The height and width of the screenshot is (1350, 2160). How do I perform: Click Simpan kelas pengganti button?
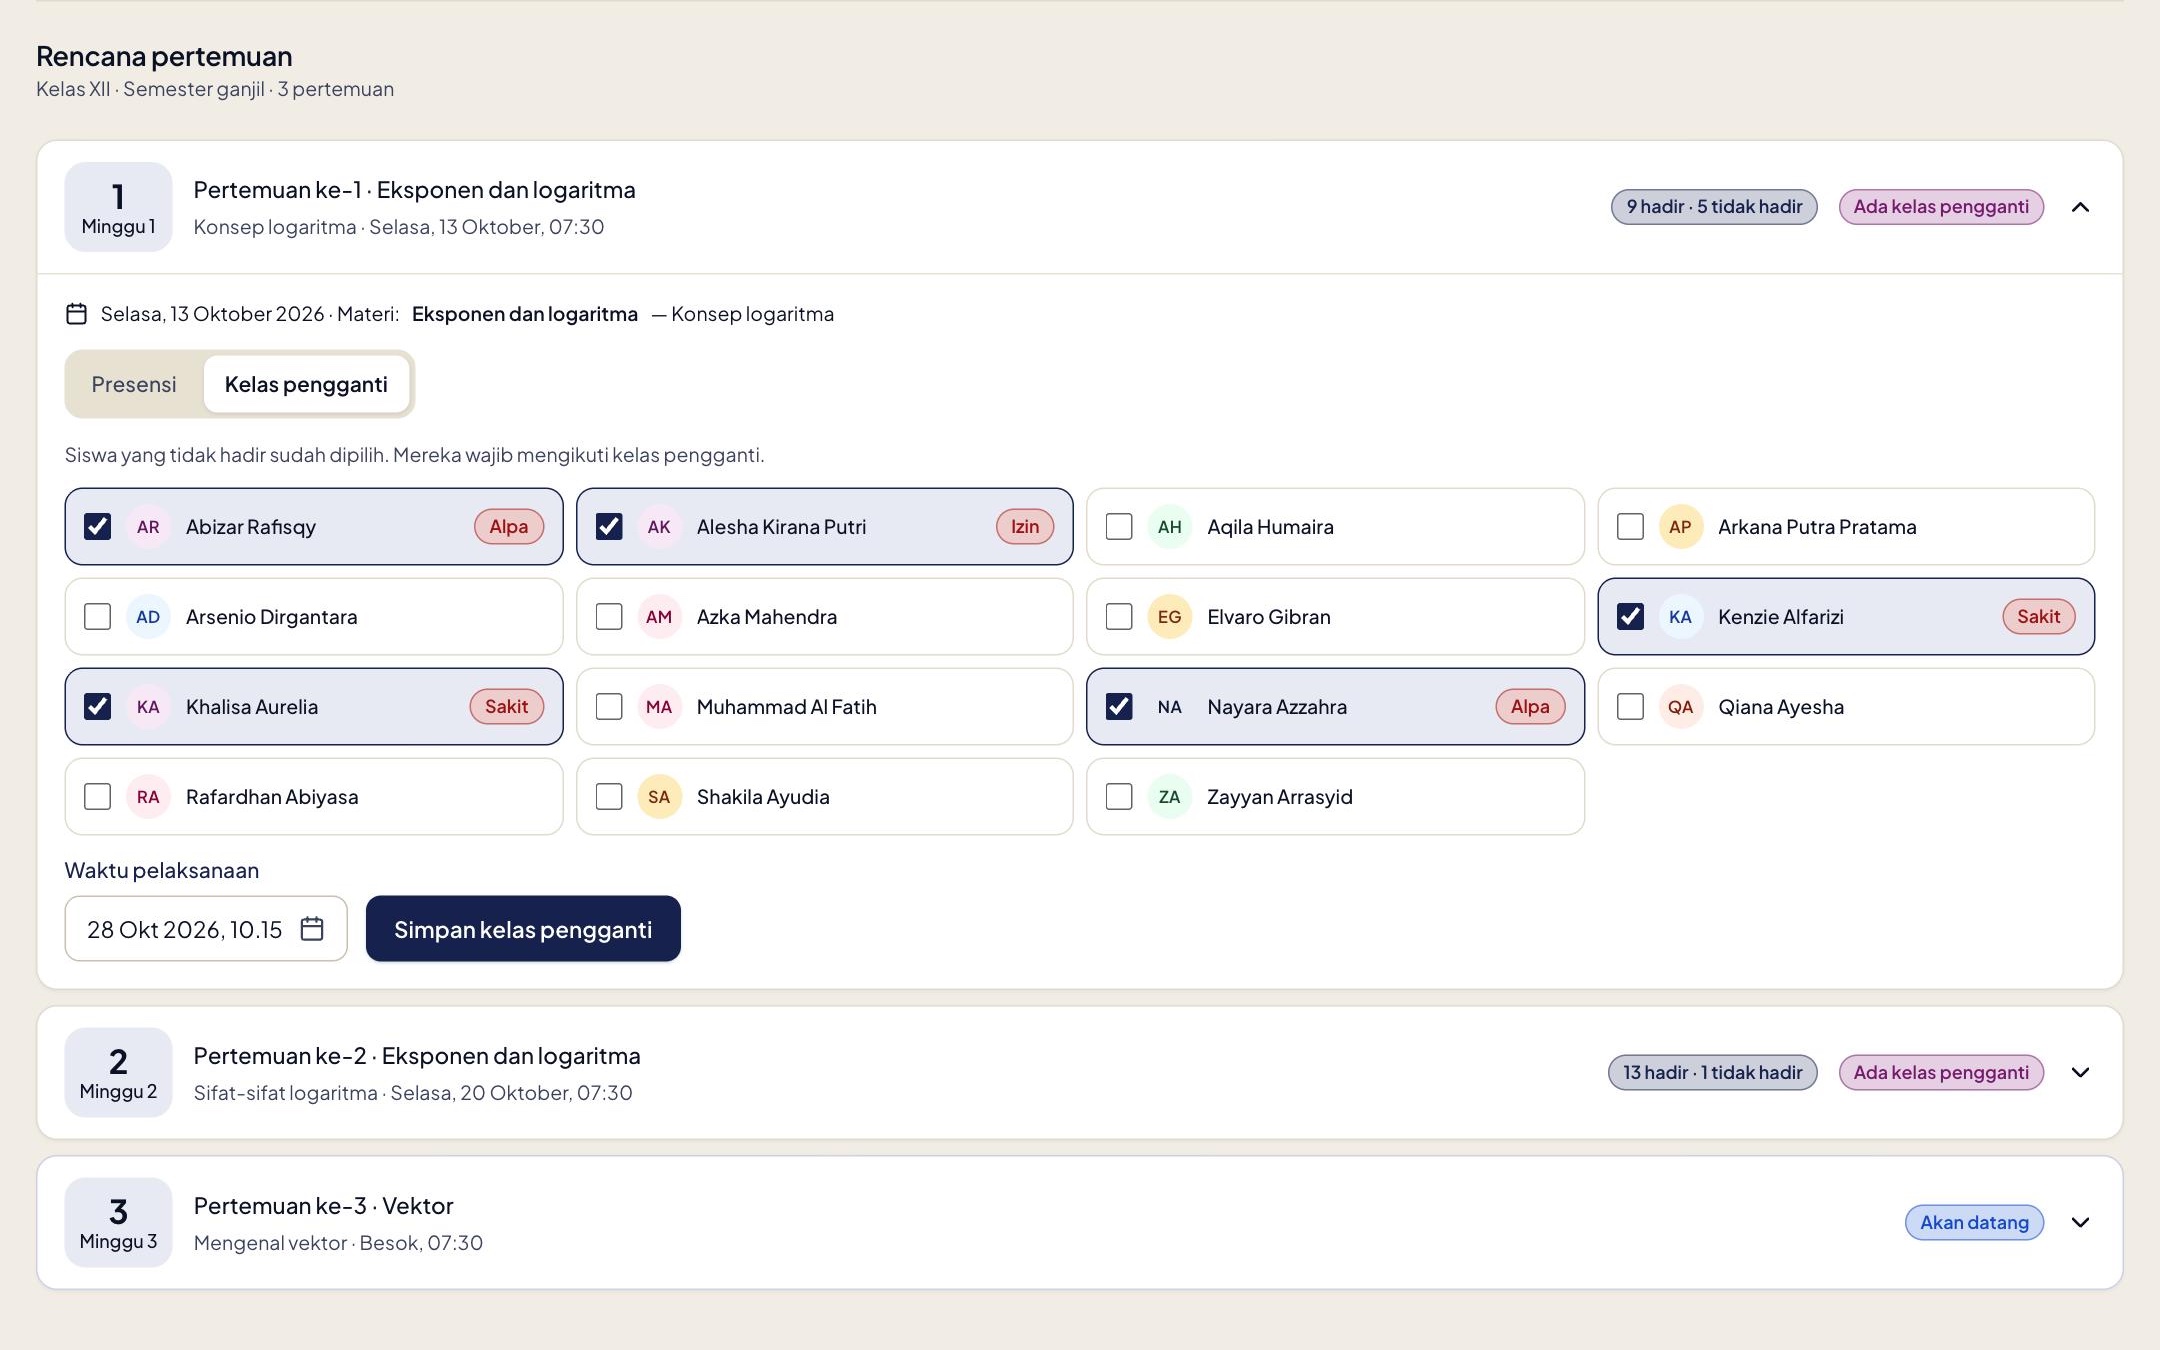(x=523, y=928)
